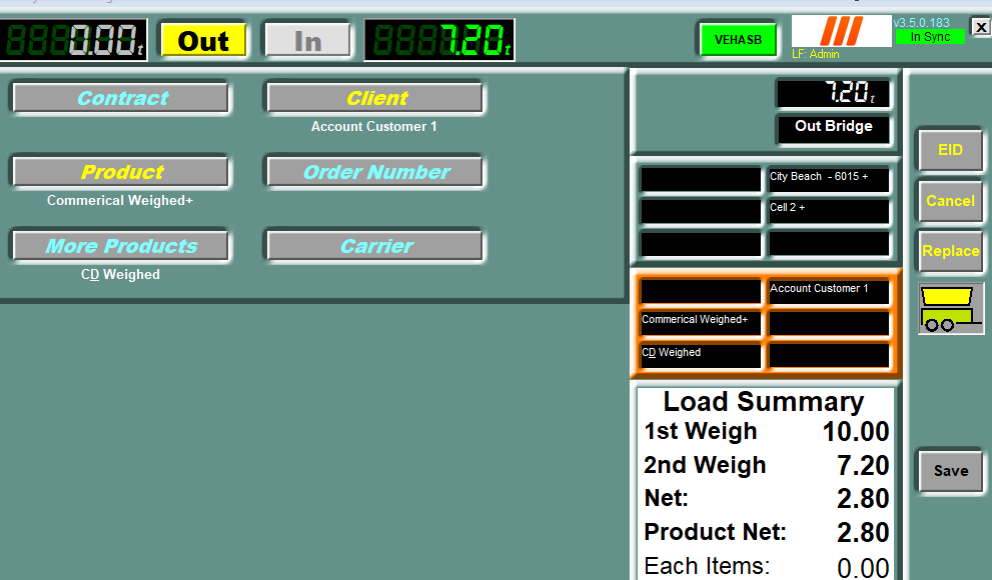992x580 pixels.
Task: Open the Client selector
Action: click(x=375, y=98)
